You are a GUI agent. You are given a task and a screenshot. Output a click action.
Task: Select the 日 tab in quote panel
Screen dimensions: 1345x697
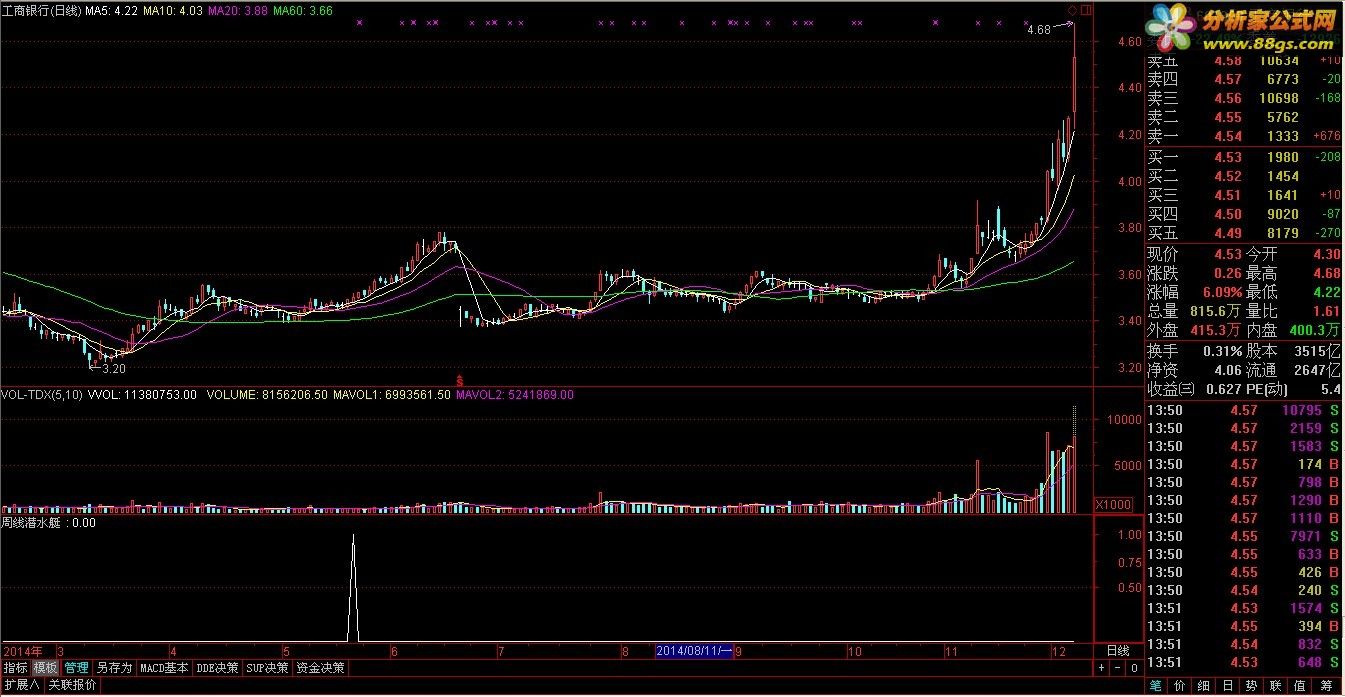pos(1229,685)
